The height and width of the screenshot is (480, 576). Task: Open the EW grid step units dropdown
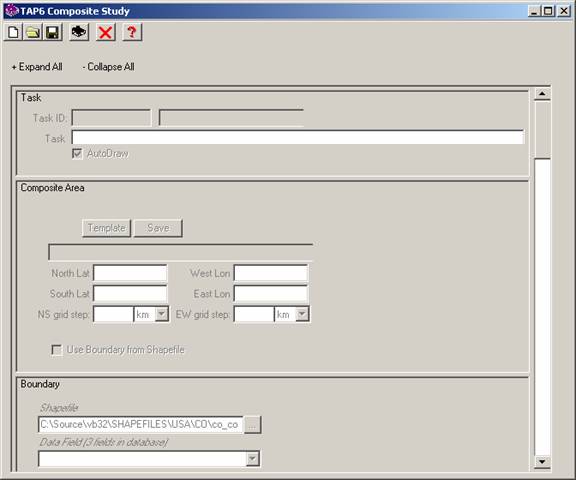click(x=302, y=314)
